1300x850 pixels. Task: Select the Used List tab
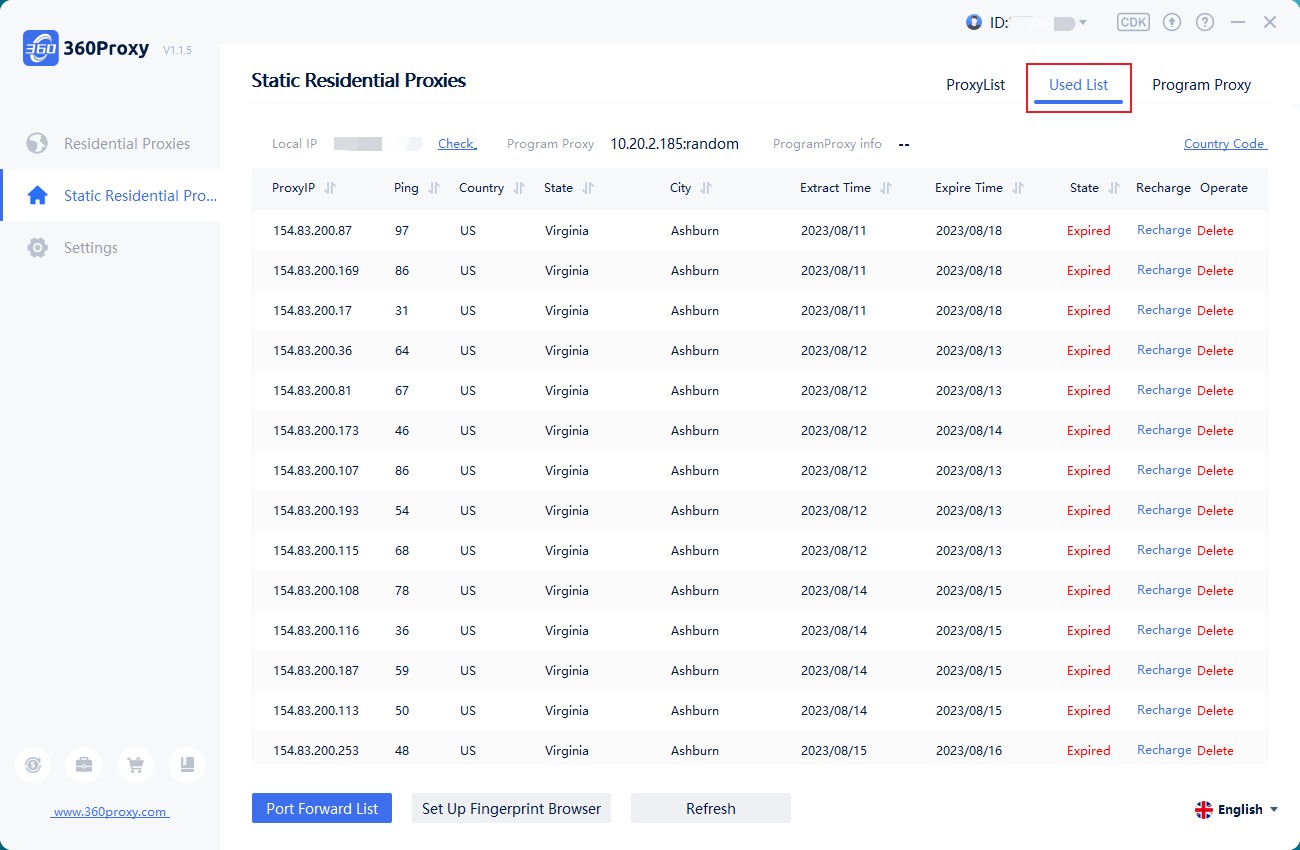pos(1078,85)
